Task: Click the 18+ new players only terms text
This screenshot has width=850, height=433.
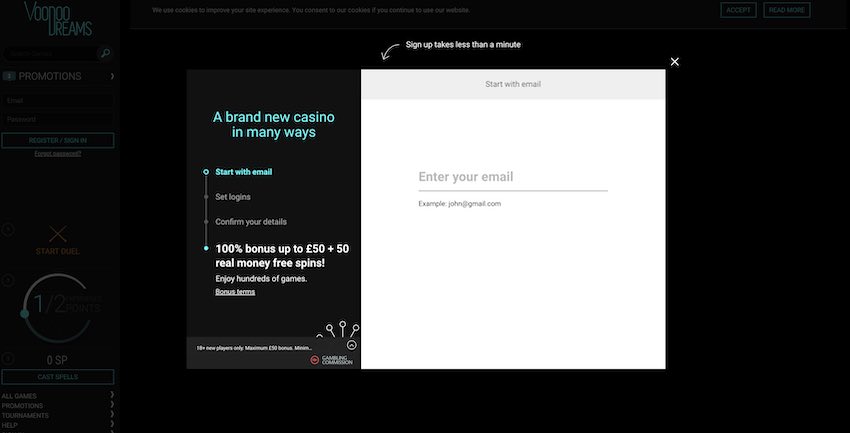Action: point(254,348)
